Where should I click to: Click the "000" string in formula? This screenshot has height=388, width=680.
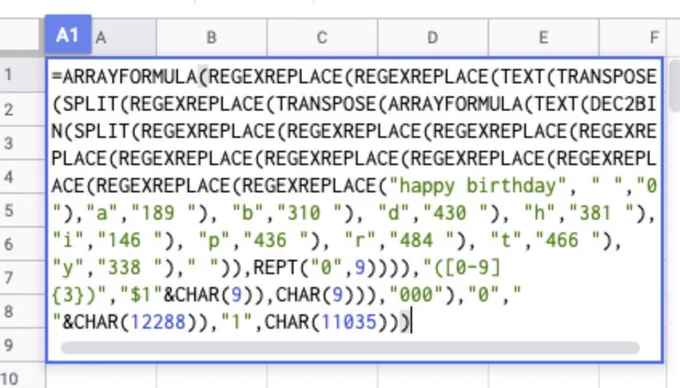click(x=416, y=295)
